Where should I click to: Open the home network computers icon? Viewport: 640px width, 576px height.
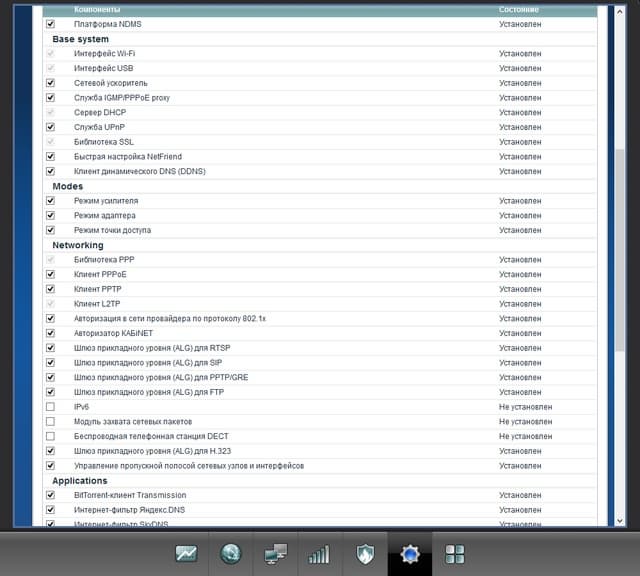pyautogui.click(x=276, y=554)
